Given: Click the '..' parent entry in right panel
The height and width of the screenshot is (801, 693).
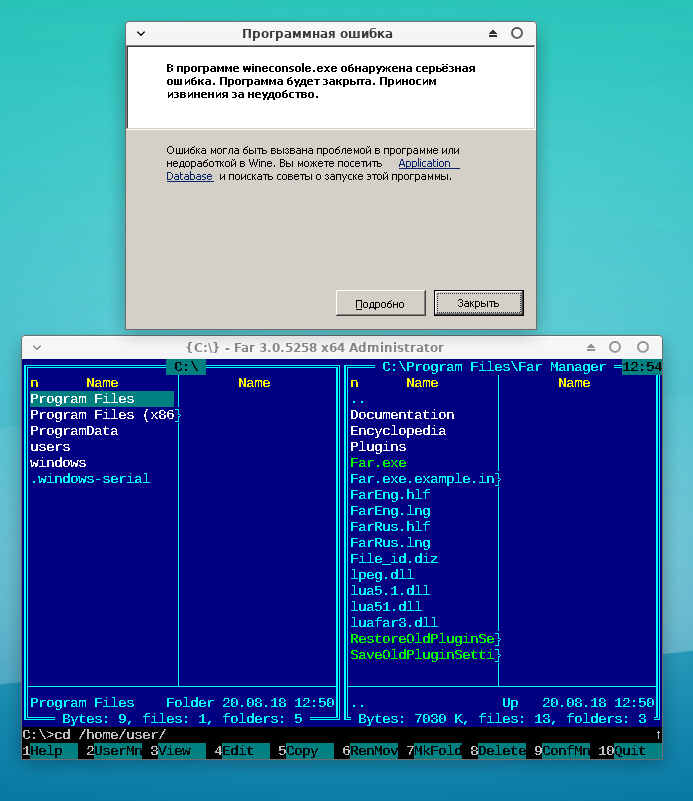Looking at the screenshot, I should 358,399.
